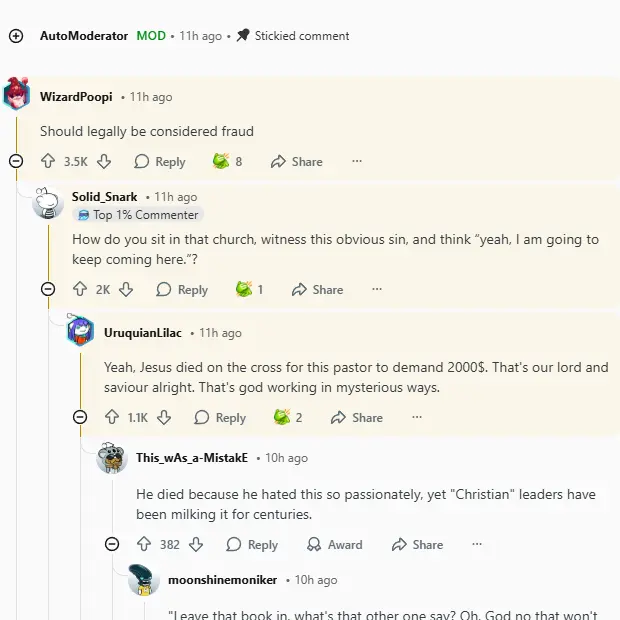Viewport: 620px width, 620px height.
Task: Open more options on Solid_Snark's comment
Action: (377, 289)
